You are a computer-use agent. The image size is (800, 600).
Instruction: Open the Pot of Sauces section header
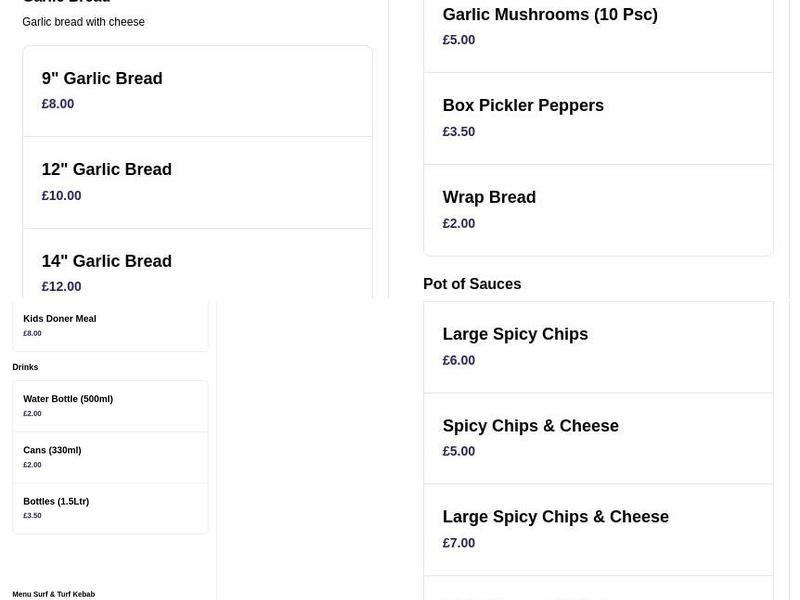pyautogui.click(x=472, y=283)
